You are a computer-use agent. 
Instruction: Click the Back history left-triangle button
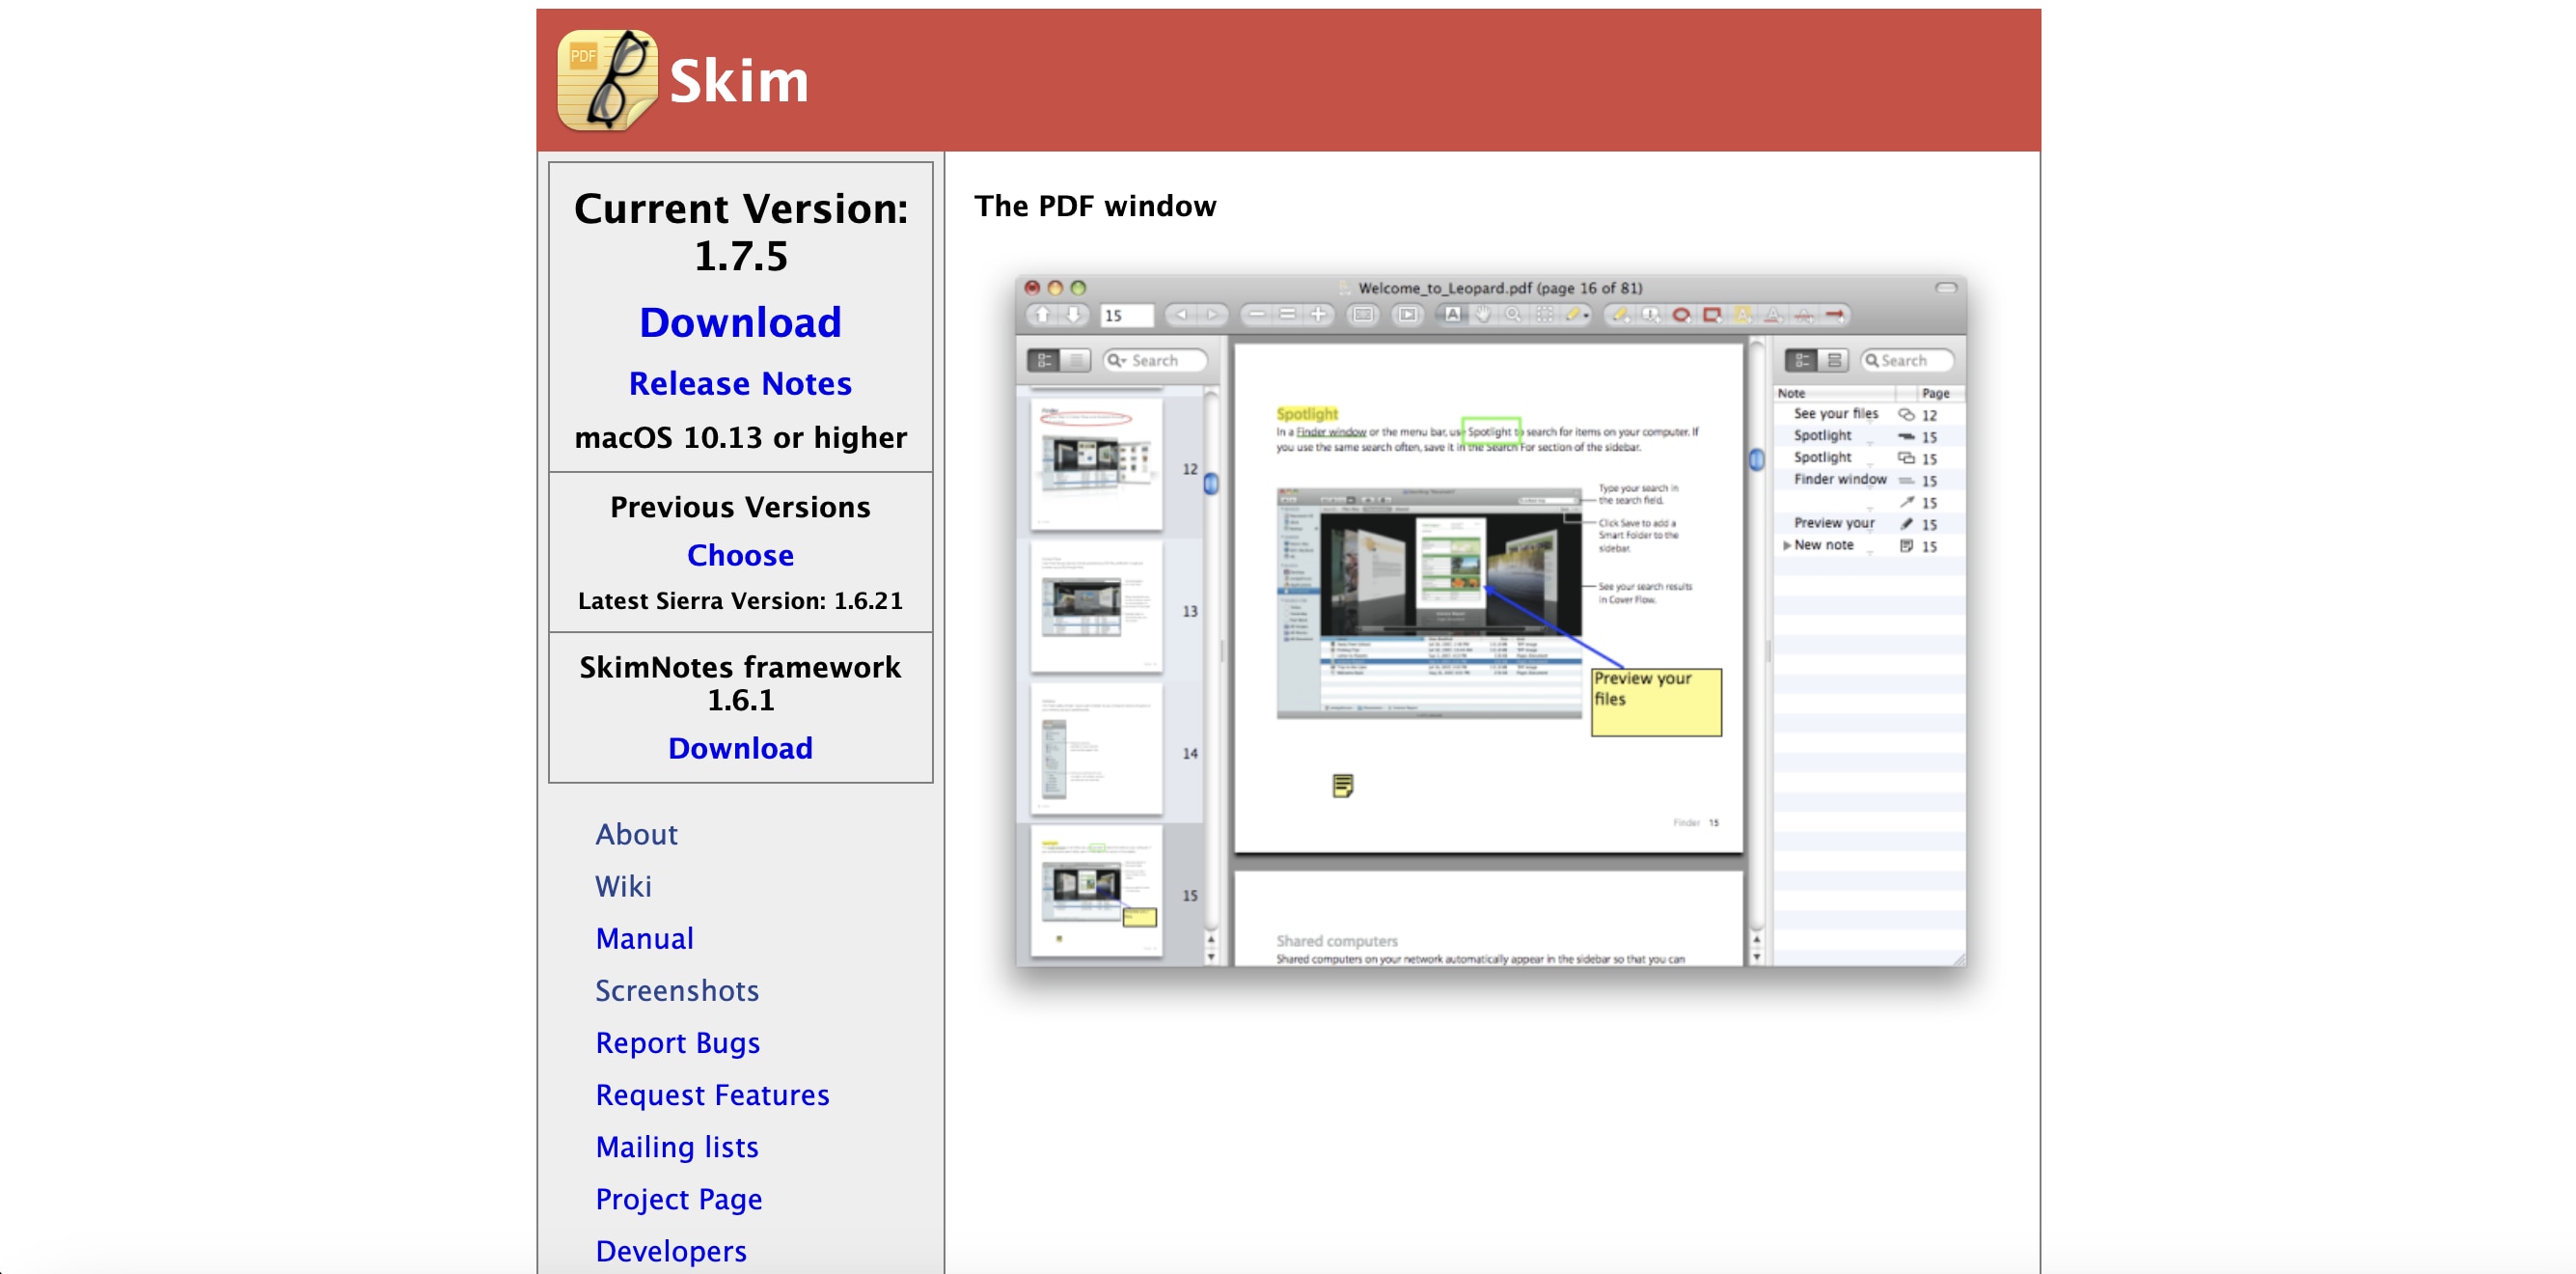coord(1182,315)
